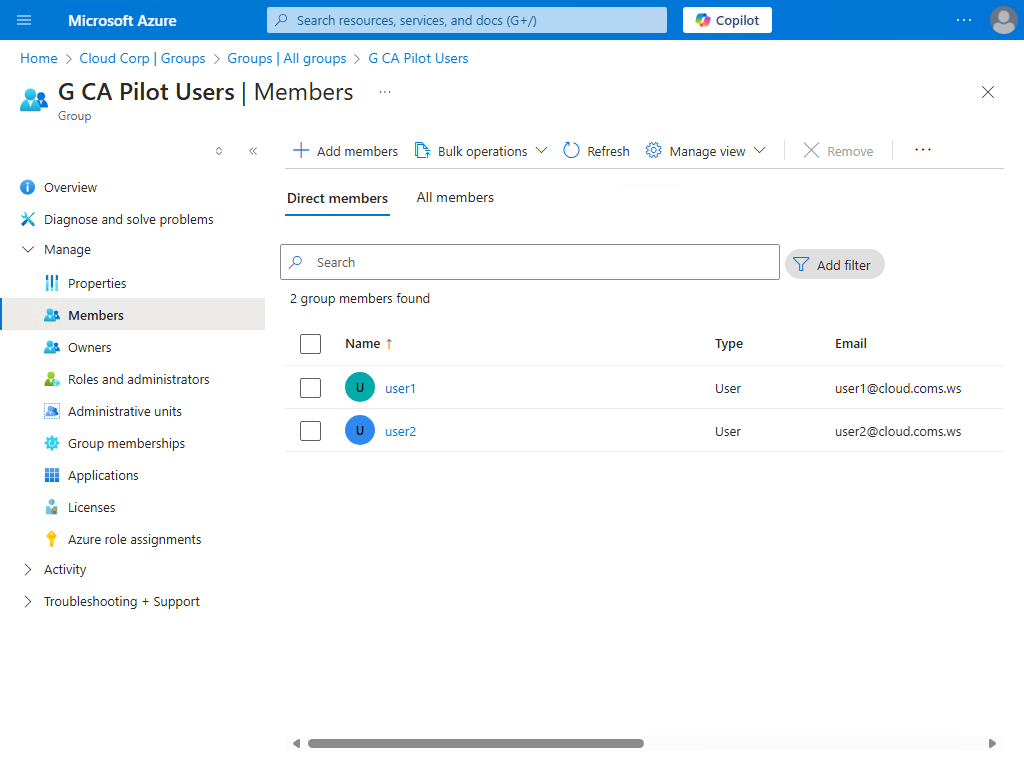Switch to the All members tab
Screen dimensions: 1024x768
click(x=455, y=198)
